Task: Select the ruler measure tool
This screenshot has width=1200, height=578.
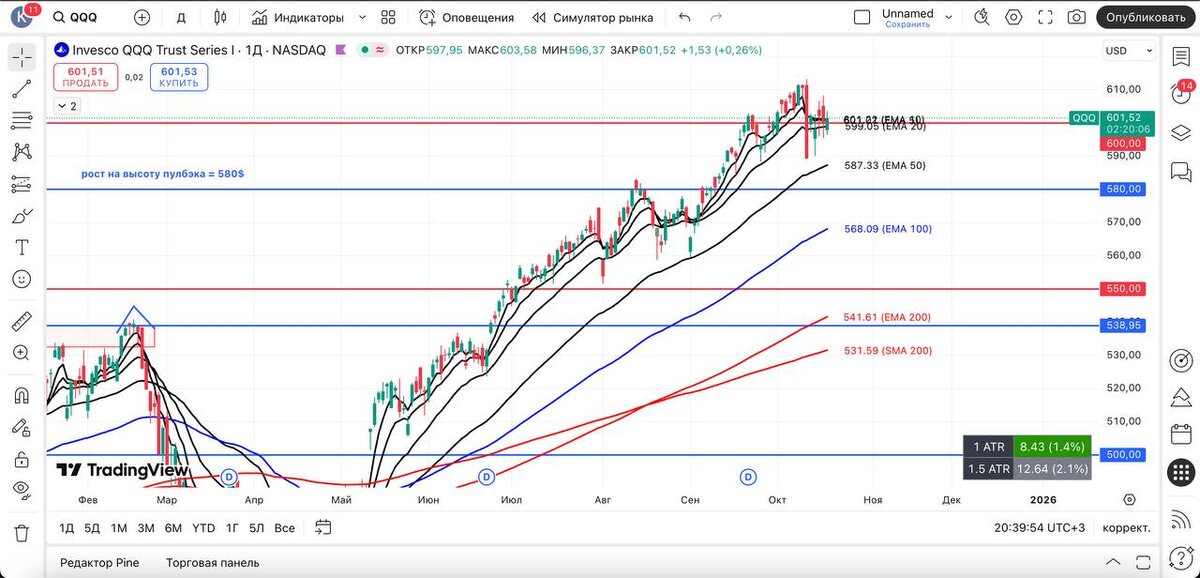Action: tap(21, 322)
